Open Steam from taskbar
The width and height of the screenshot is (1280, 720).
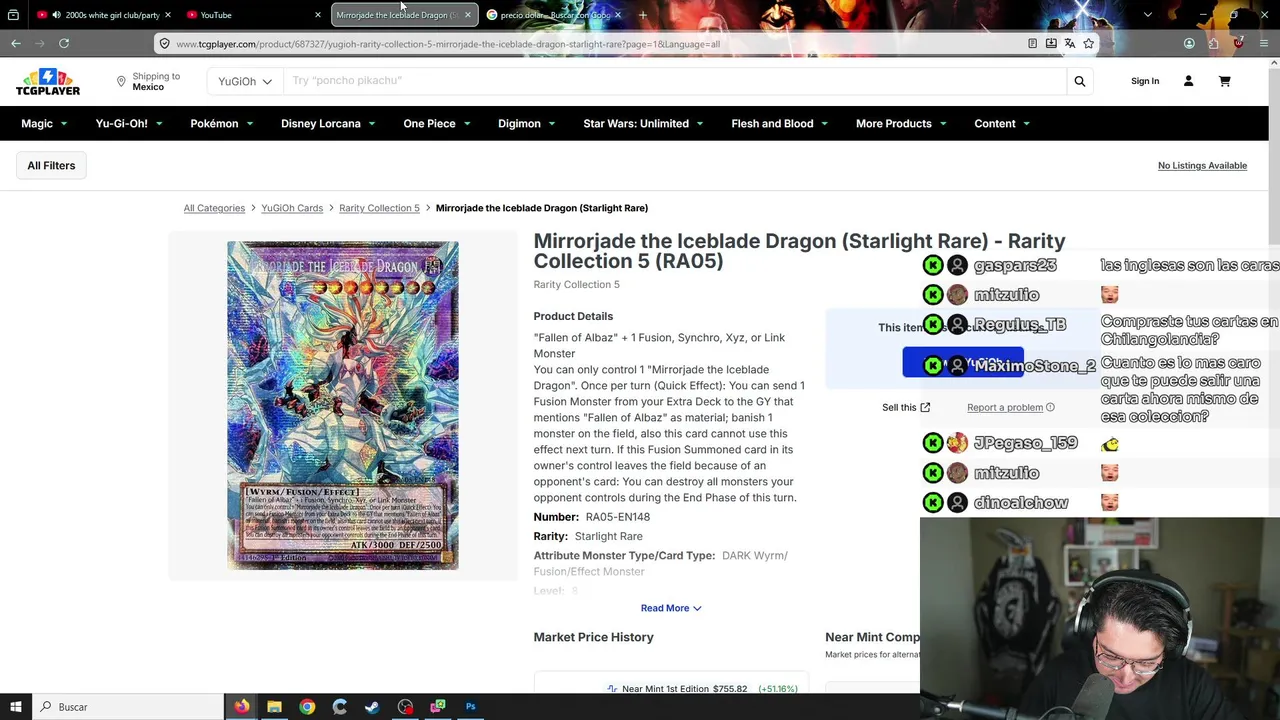372,707
